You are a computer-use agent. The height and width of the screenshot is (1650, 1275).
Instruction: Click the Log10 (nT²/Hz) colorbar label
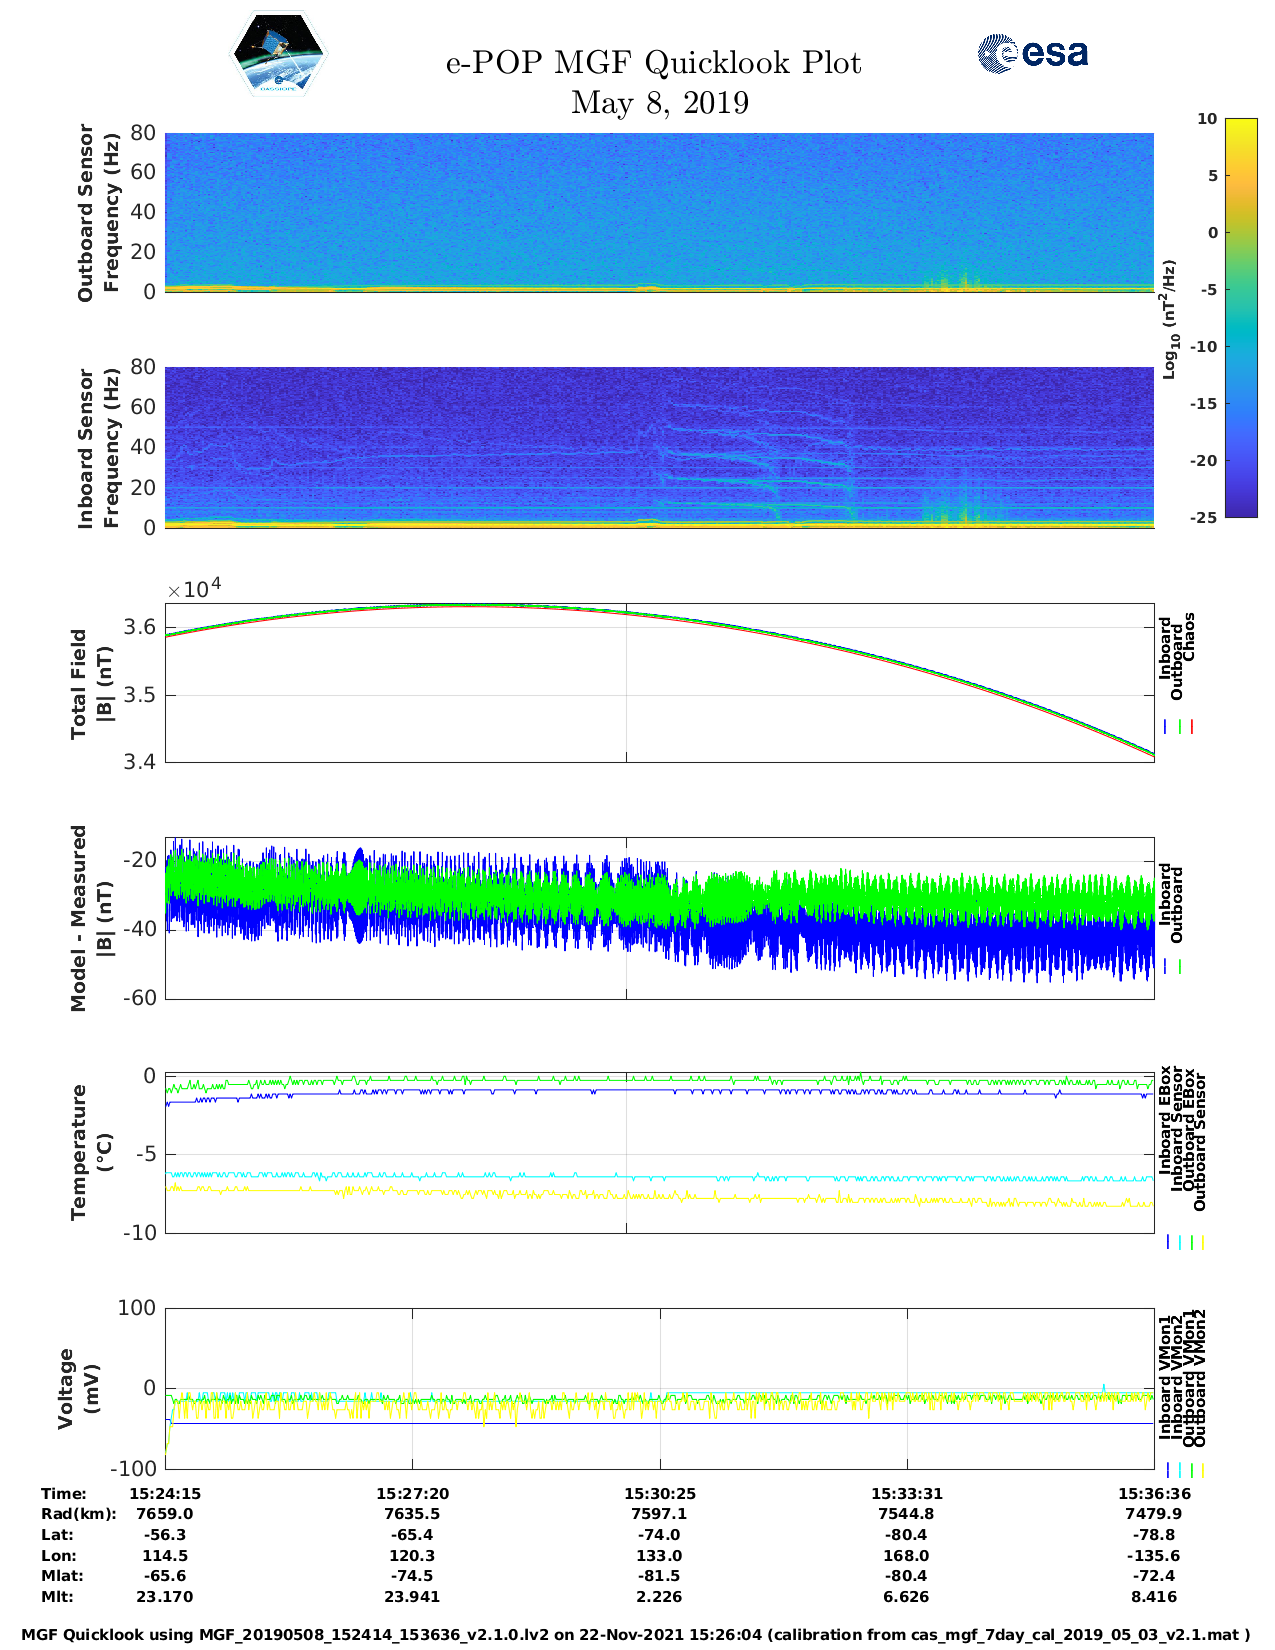click(1168, 319)
